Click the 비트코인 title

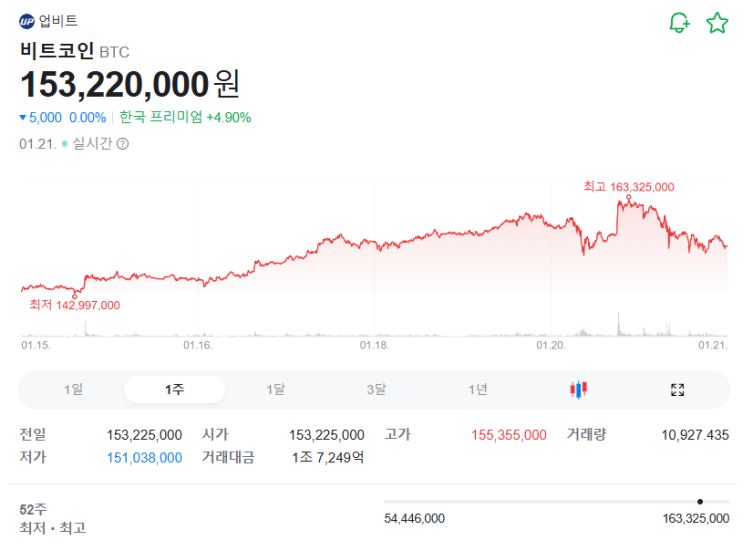click(56, 51)
